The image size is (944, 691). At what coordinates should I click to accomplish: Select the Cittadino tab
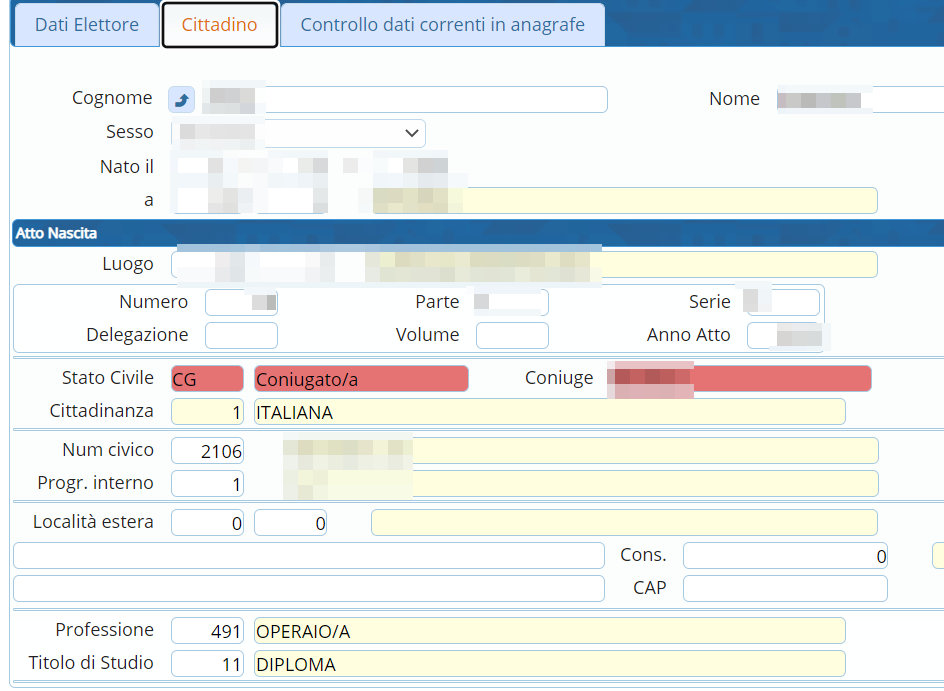coord(219,25)
